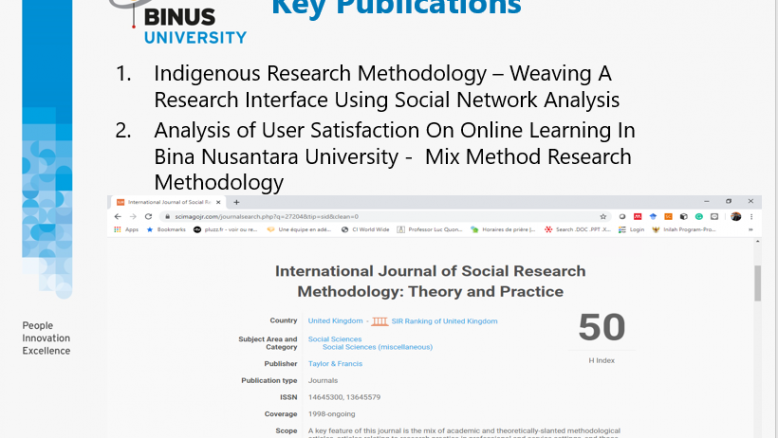Click the browser forward arrow
Image resolution: width=778 pixels, height=438 pixels.
133,216
